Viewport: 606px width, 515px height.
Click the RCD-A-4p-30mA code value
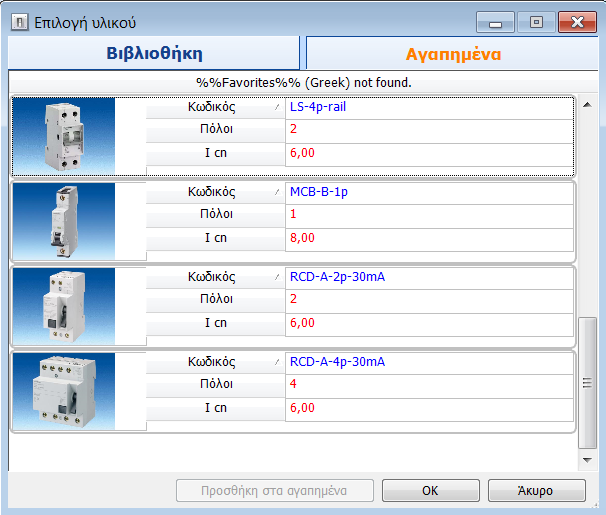click(x=336, y=362)
